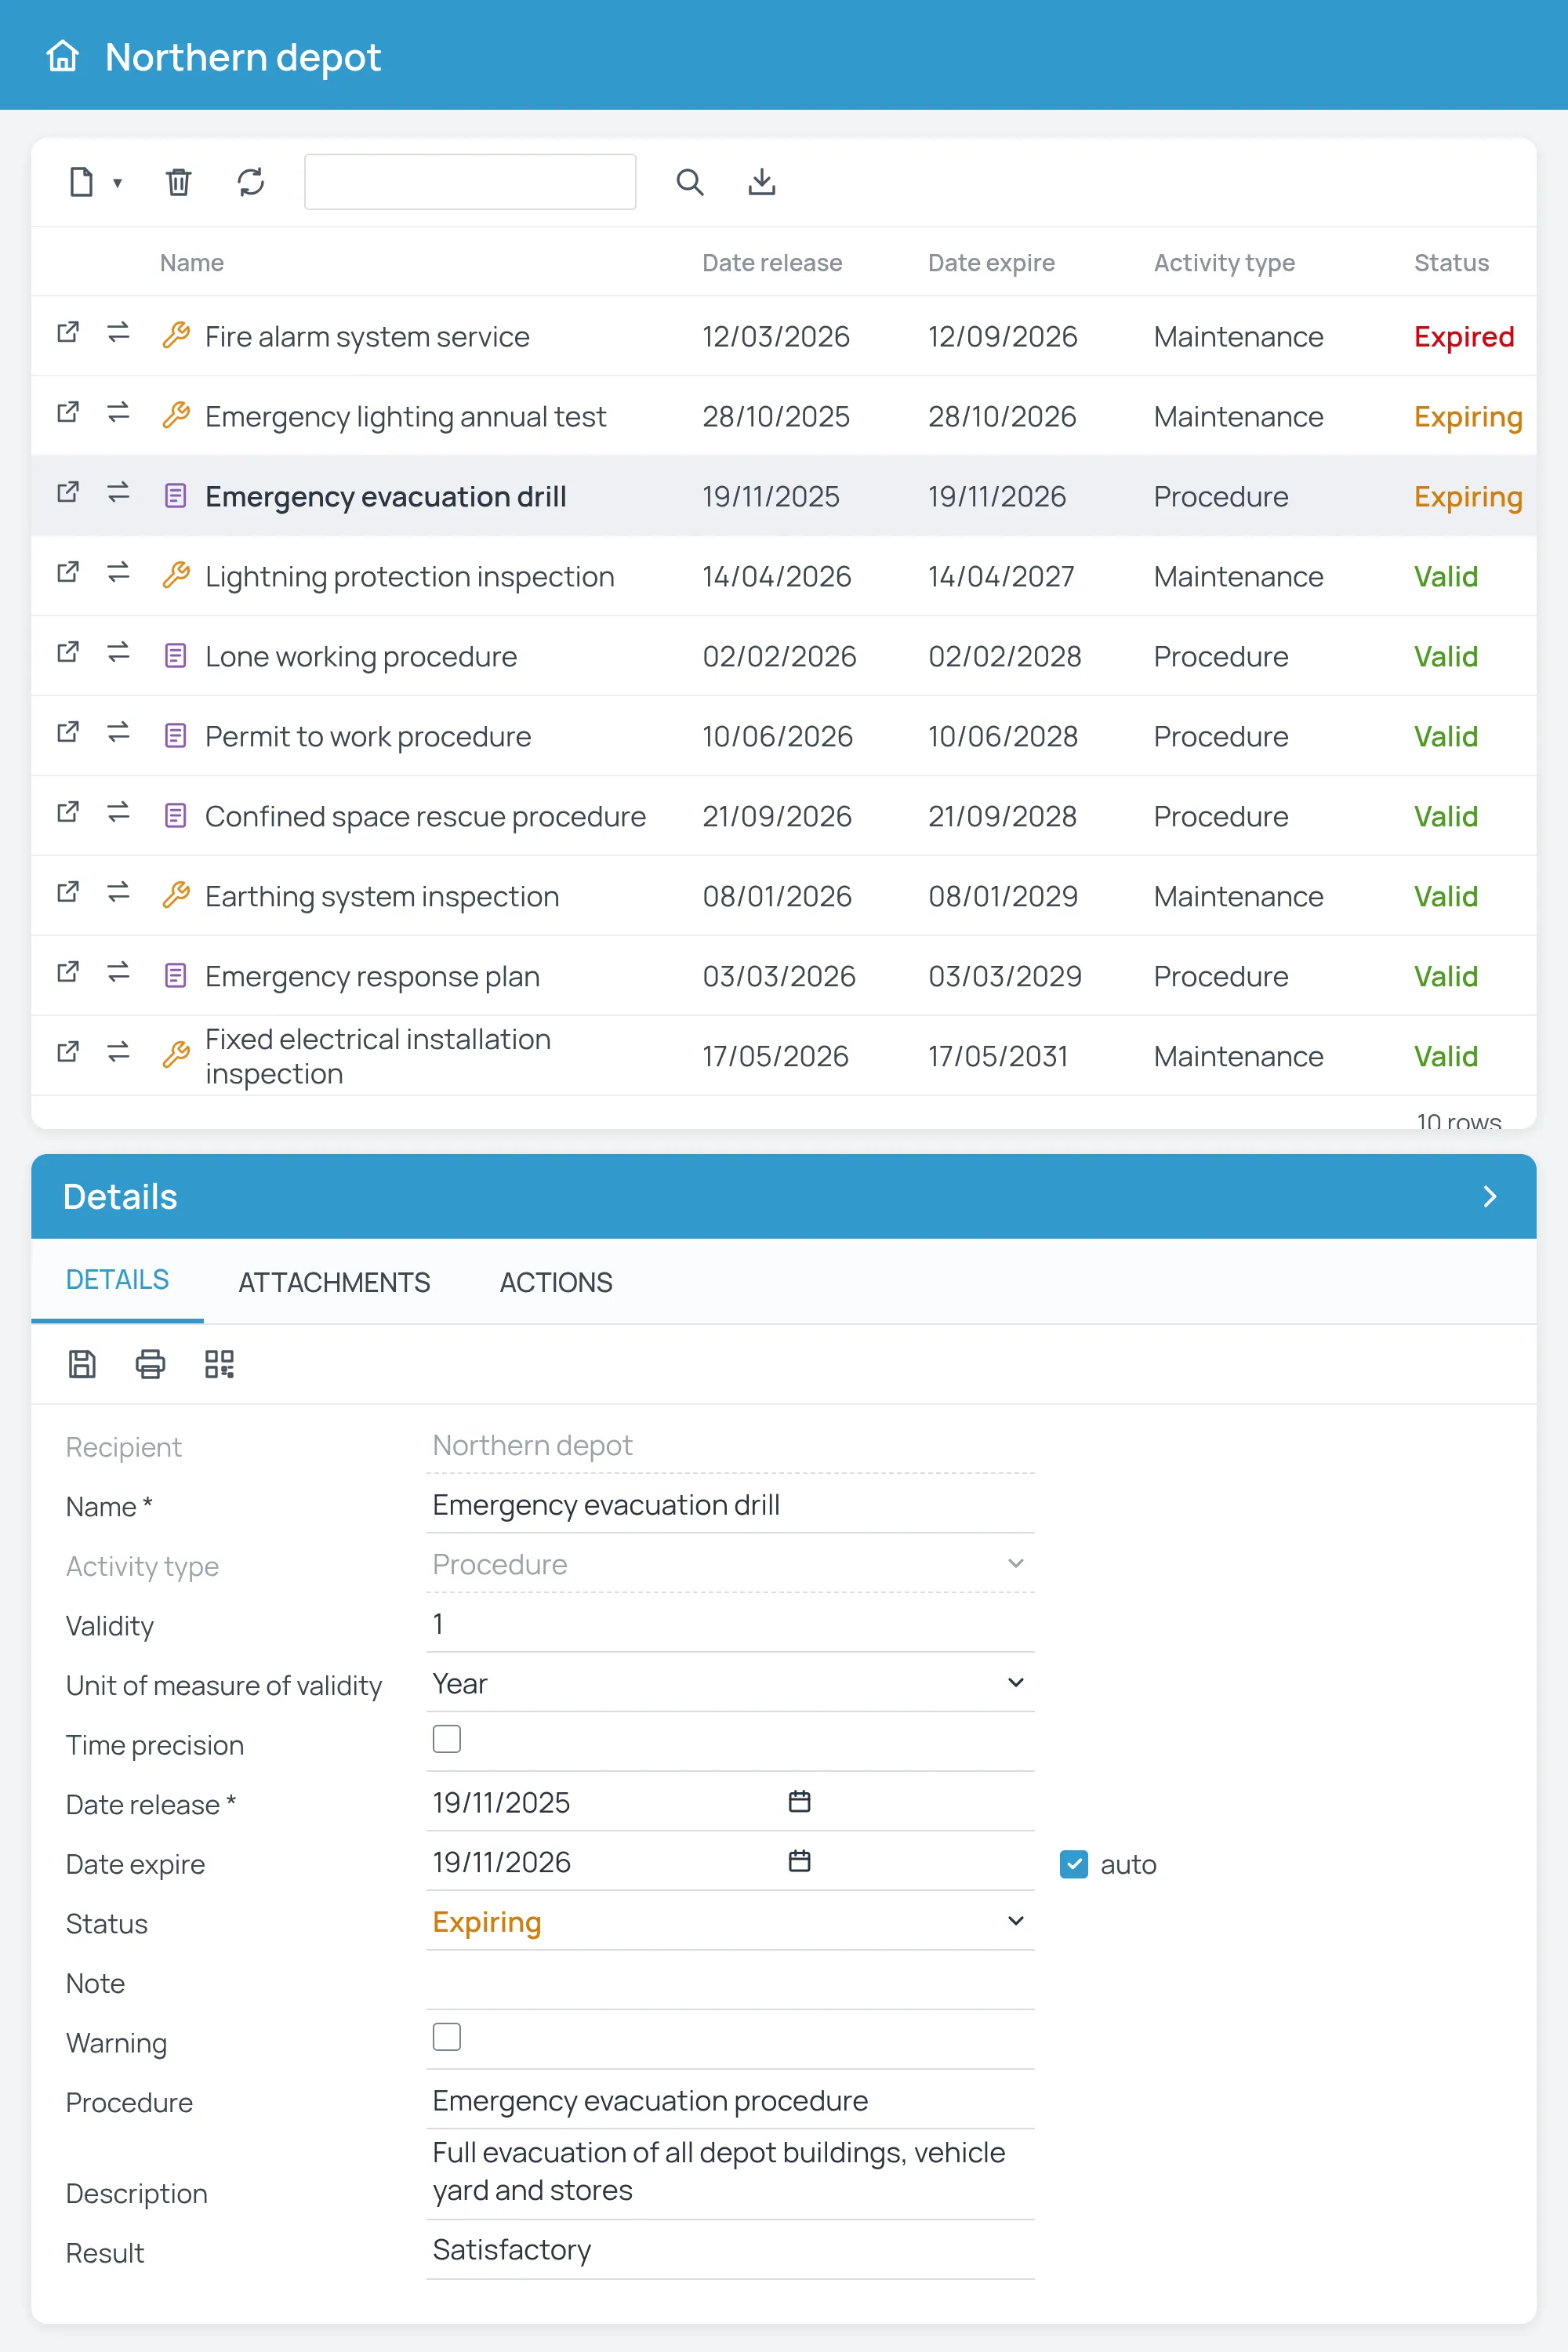This screenshot has height=2352, width=1568.
Task: Switch to the ATTACHMENTS tab
Action: pos(334,1282)
